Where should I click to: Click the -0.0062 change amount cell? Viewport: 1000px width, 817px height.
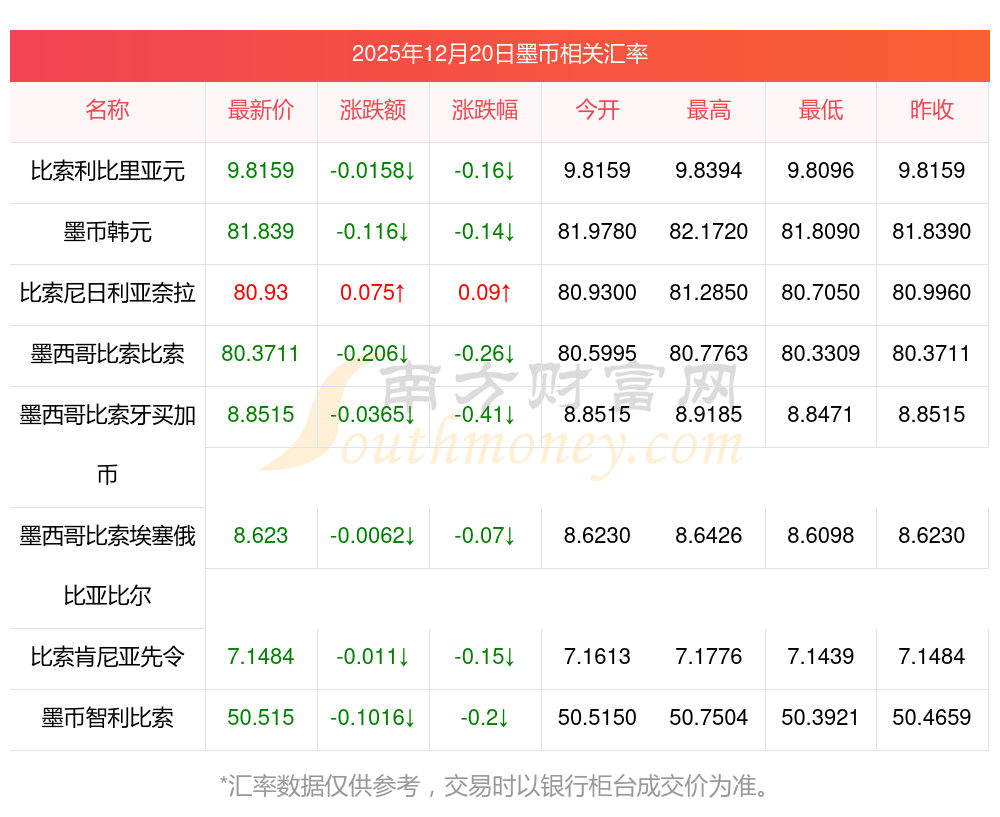tap(372, 536)
